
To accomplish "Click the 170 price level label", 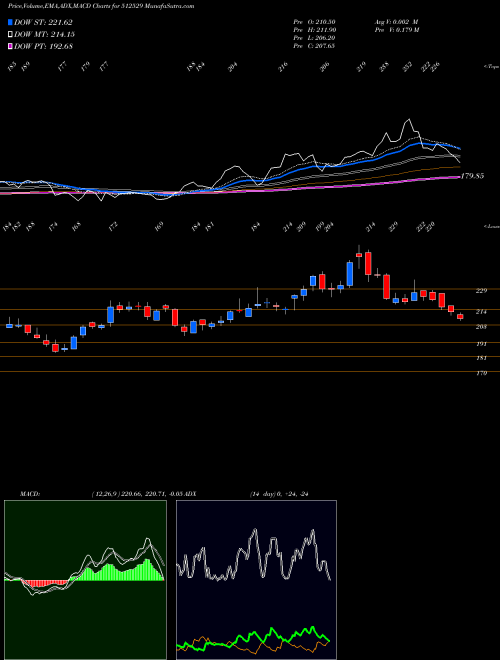I will (482, 373).
